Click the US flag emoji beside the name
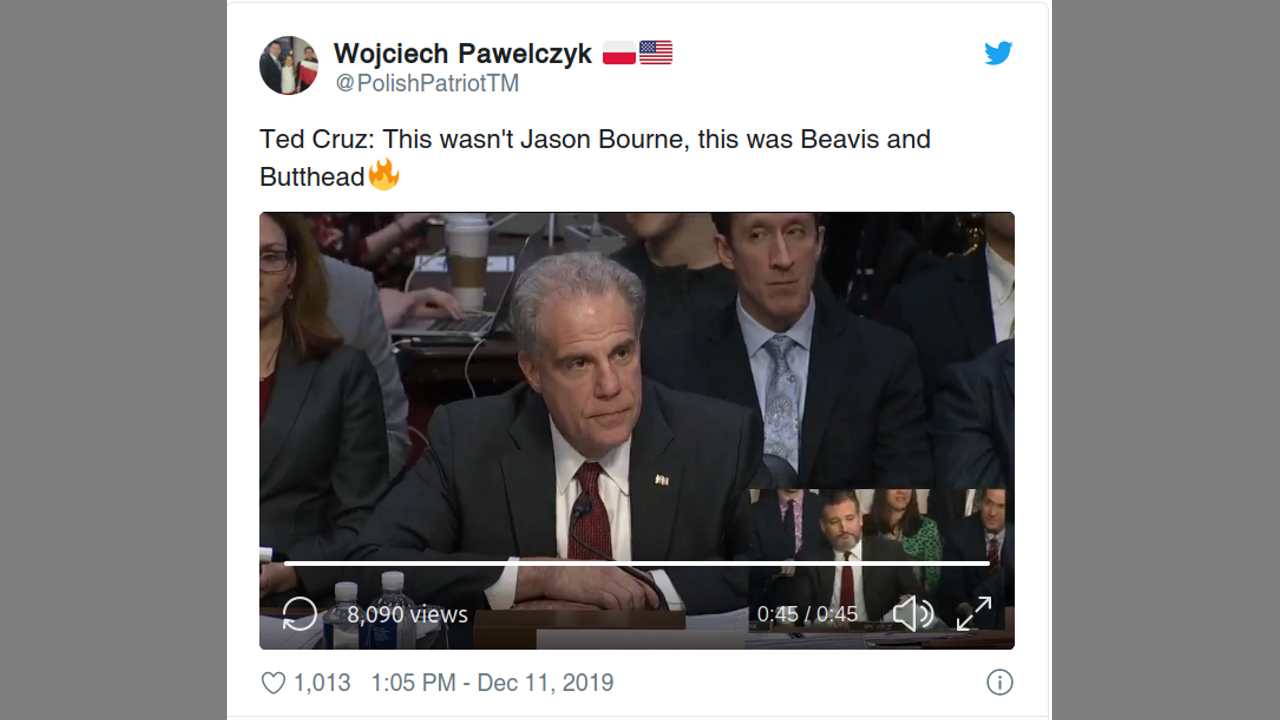The height and width of the screenshot is (720, 1280). pos(656,53)
